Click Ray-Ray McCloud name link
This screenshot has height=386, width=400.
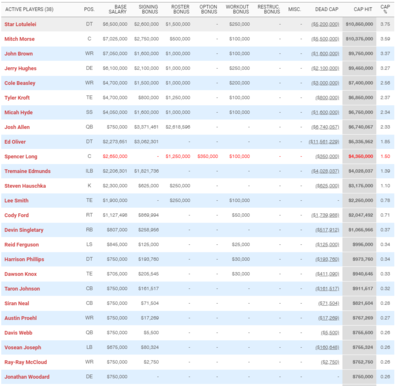pyautogui.click(x=26, y=362)
